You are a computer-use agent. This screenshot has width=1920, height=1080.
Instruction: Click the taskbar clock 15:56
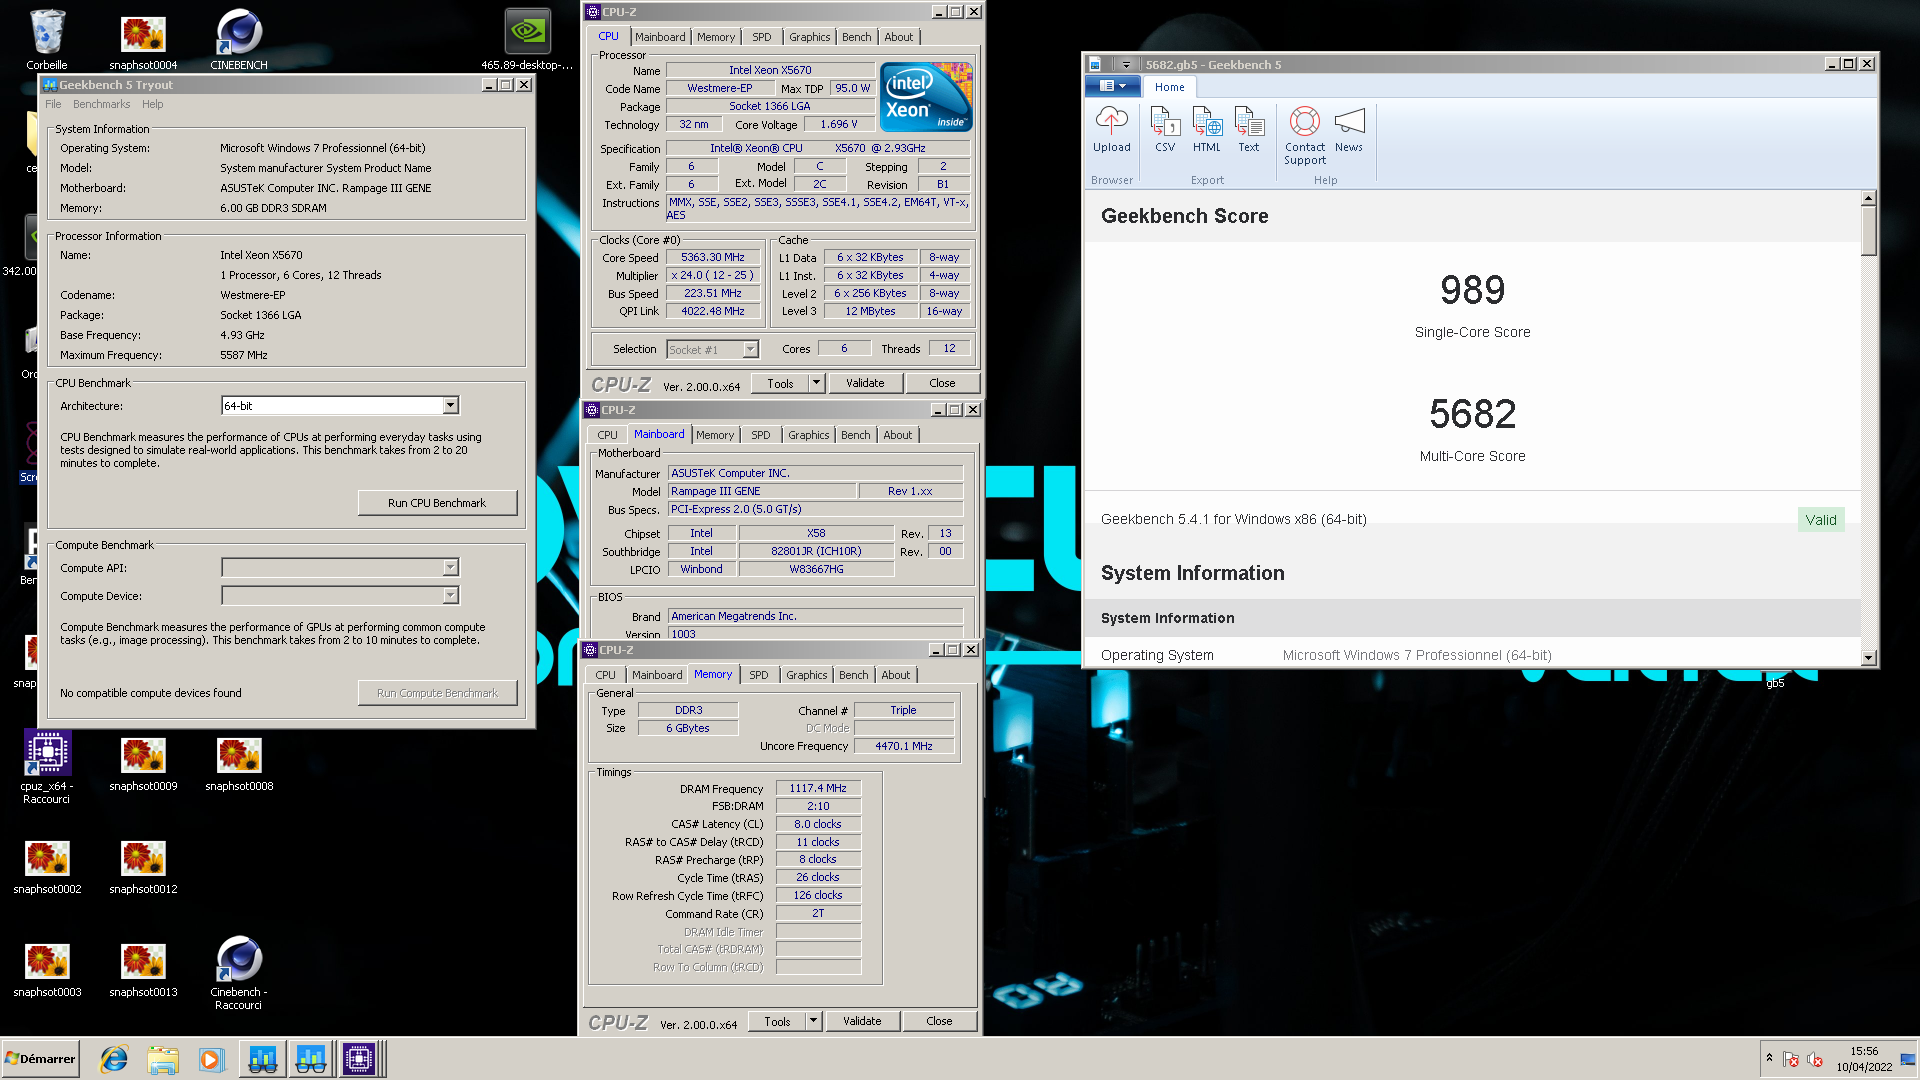pos(1864,1051)
